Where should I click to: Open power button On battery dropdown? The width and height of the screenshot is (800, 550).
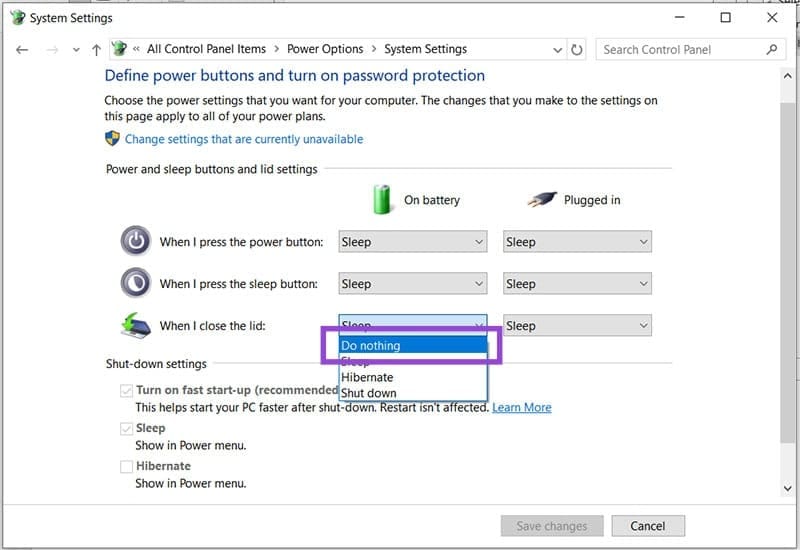(413, 242)
